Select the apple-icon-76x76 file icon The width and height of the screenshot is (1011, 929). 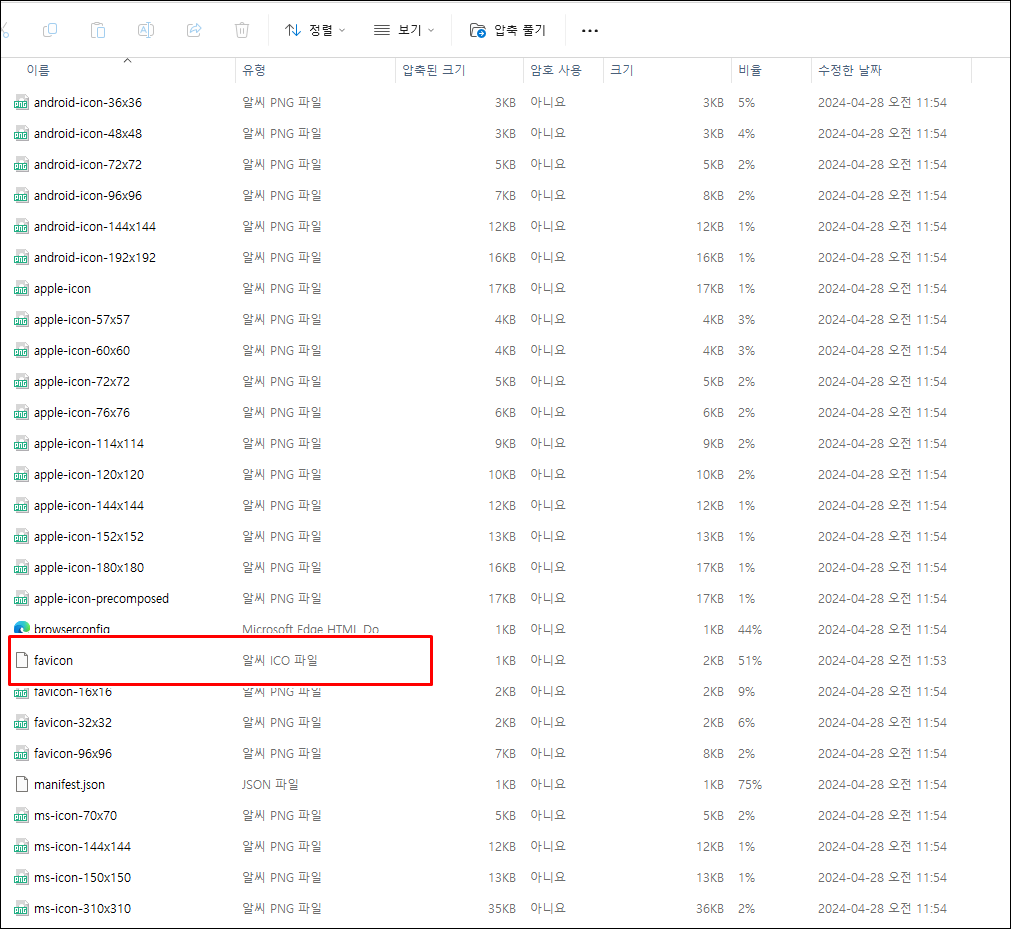(21, 413)
